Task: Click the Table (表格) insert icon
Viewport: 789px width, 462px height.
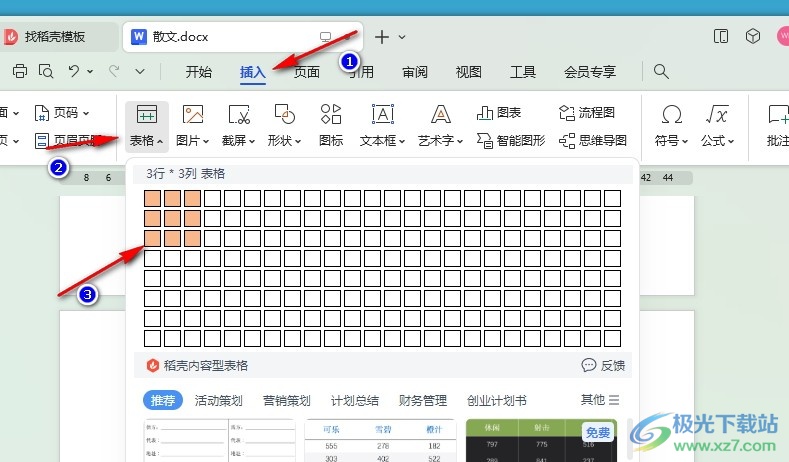Action: point(146,115)
